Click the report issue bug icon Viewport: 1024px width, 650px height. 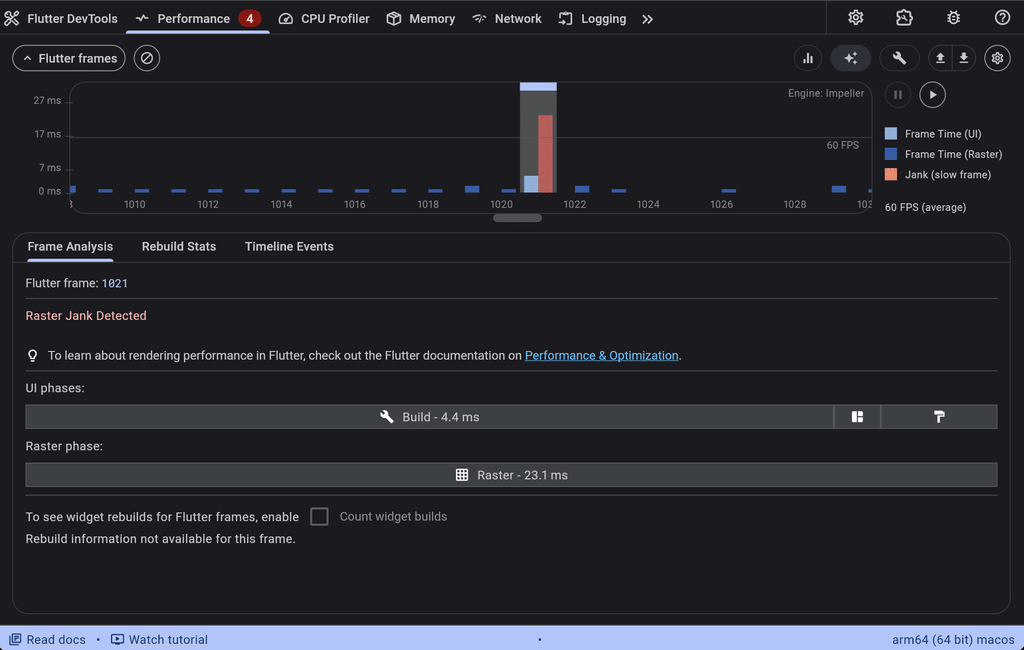click(953, 18)
